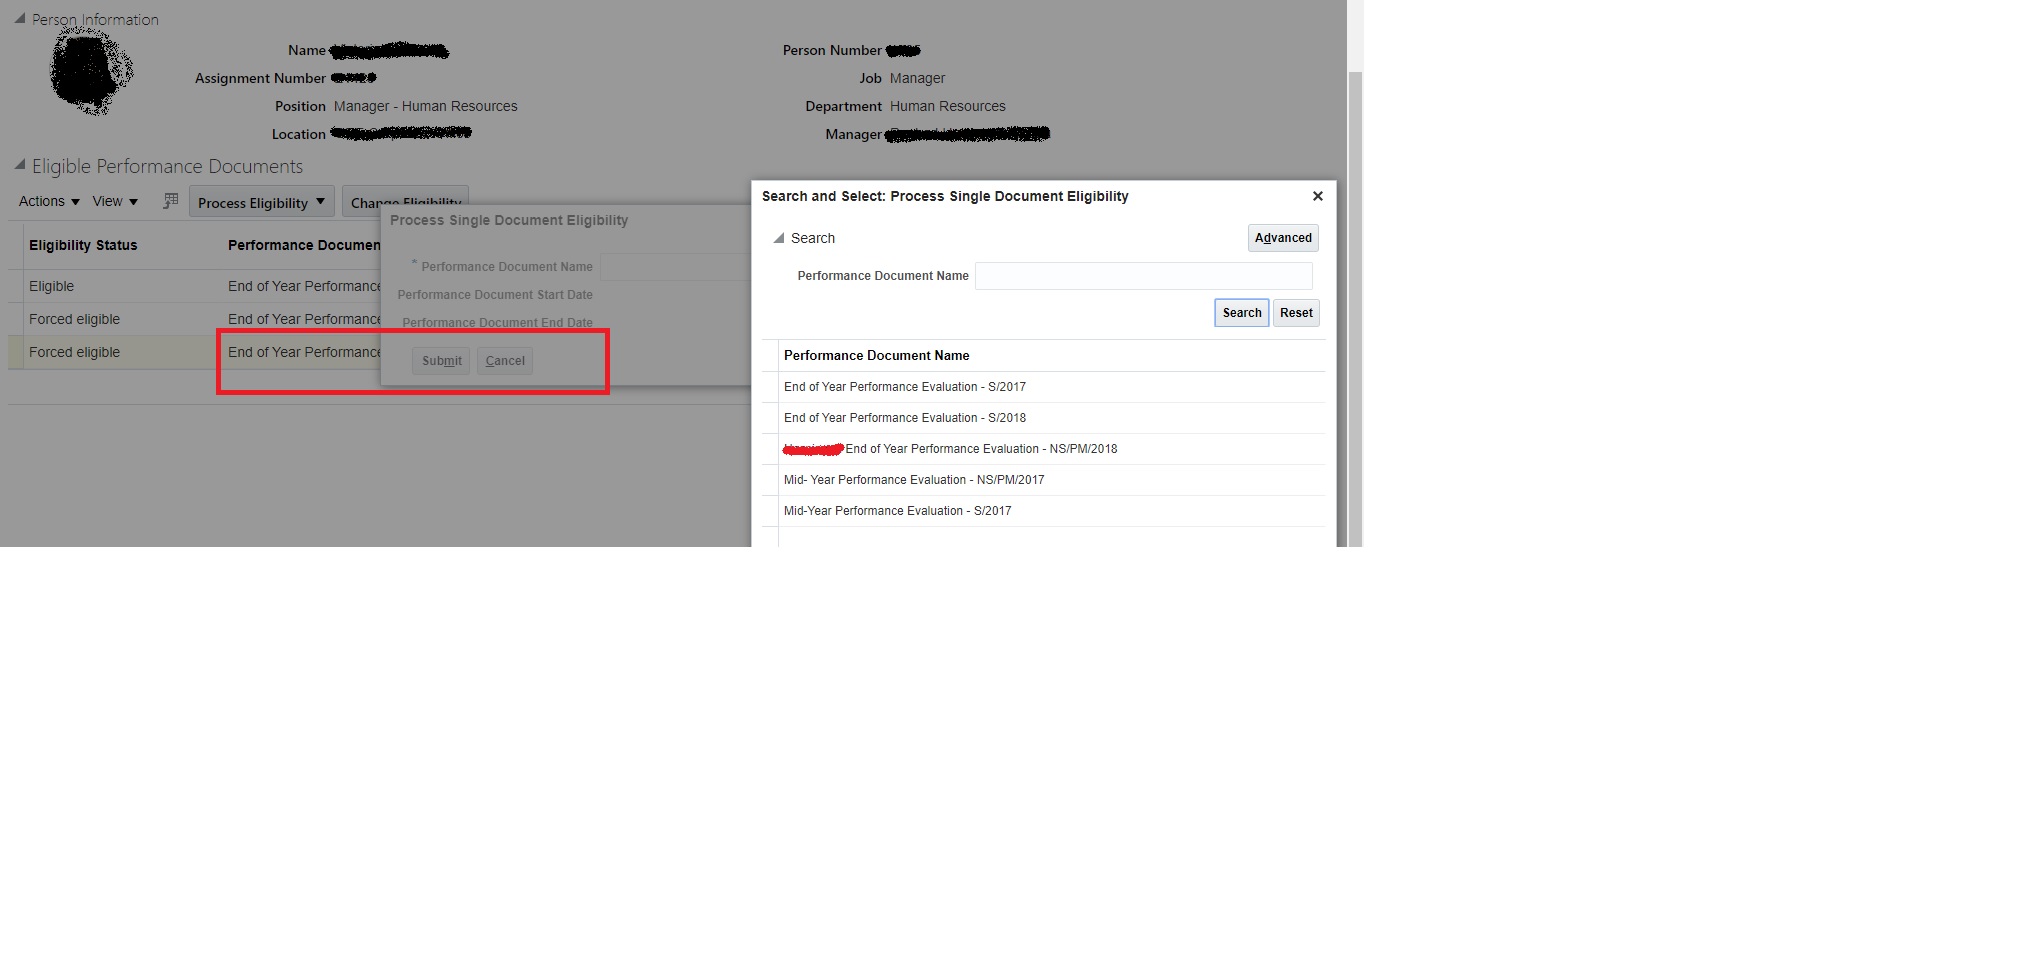This screenshot has width=2024, height=968.
Task: Click the person photo thumbnail
Action: (90, 70)
